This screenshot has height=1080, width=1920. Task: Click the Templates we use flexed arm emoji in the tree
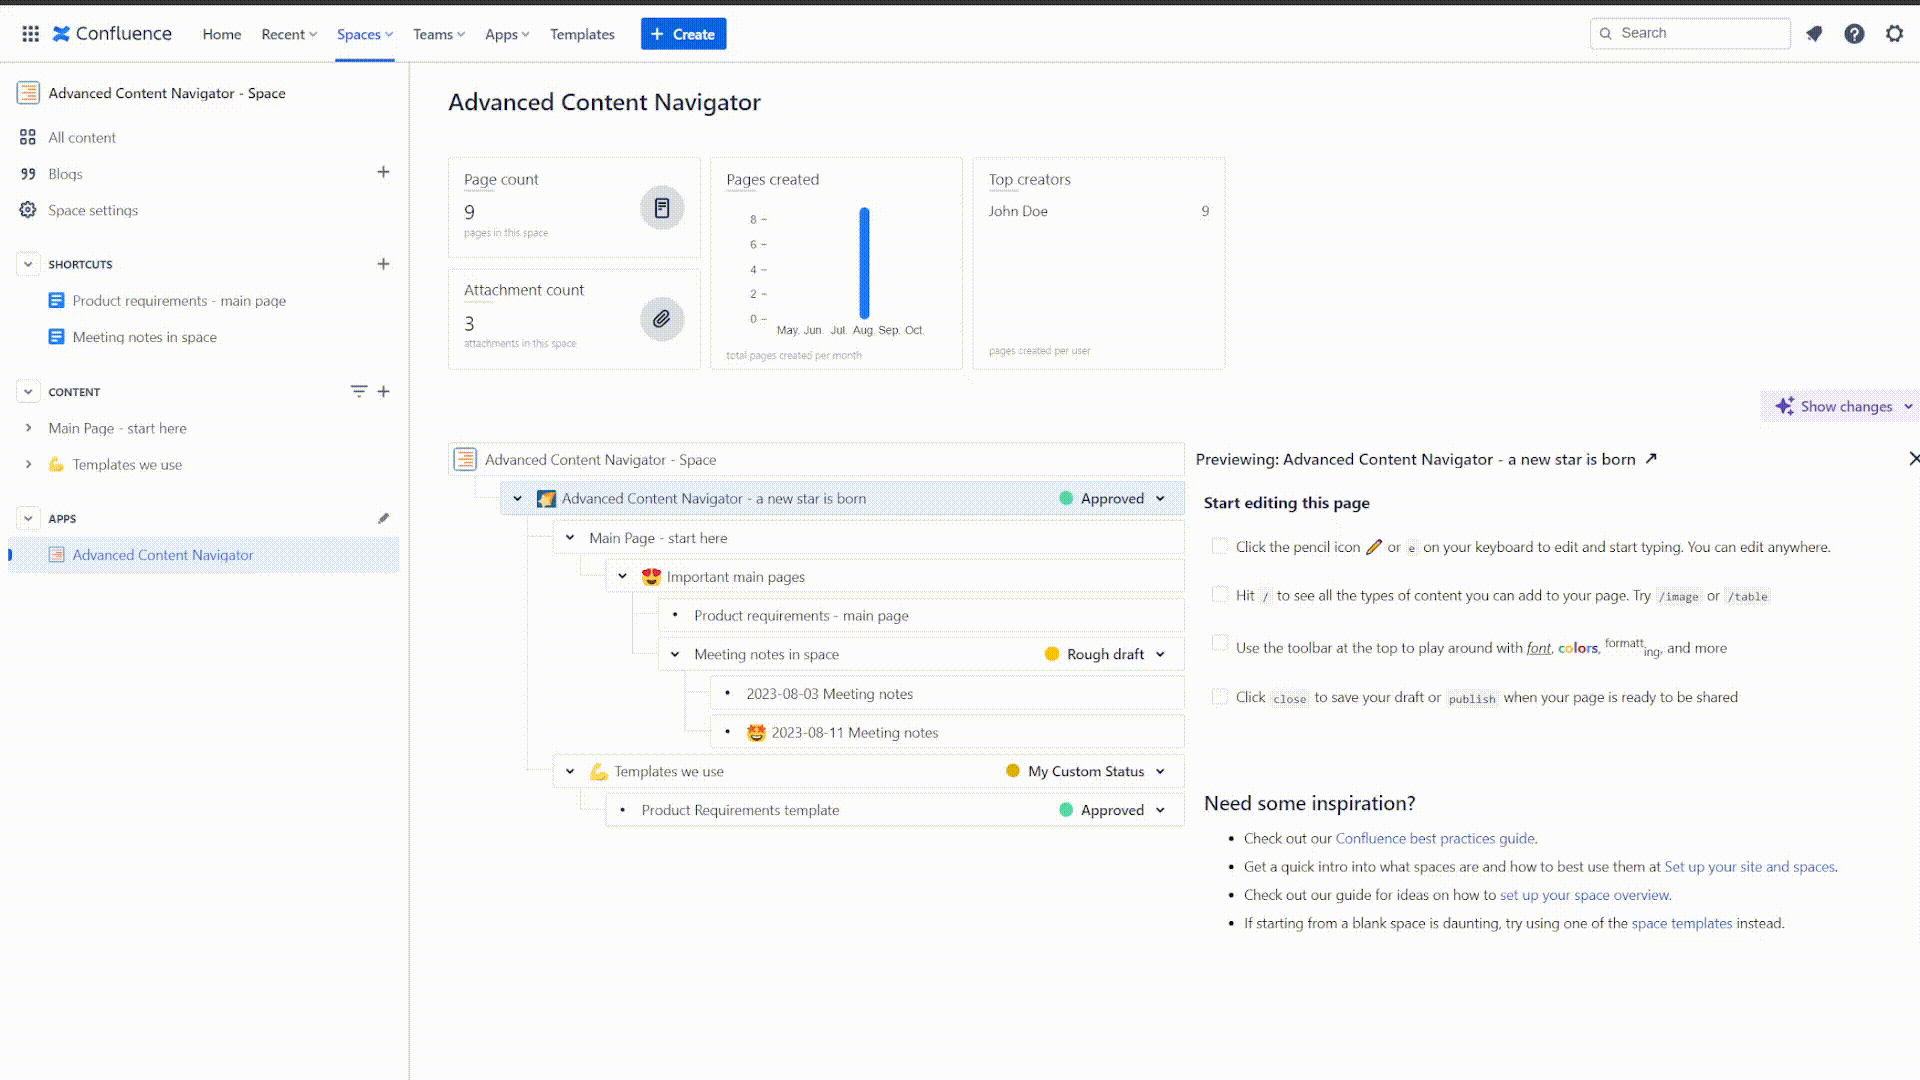coord(599,772)
